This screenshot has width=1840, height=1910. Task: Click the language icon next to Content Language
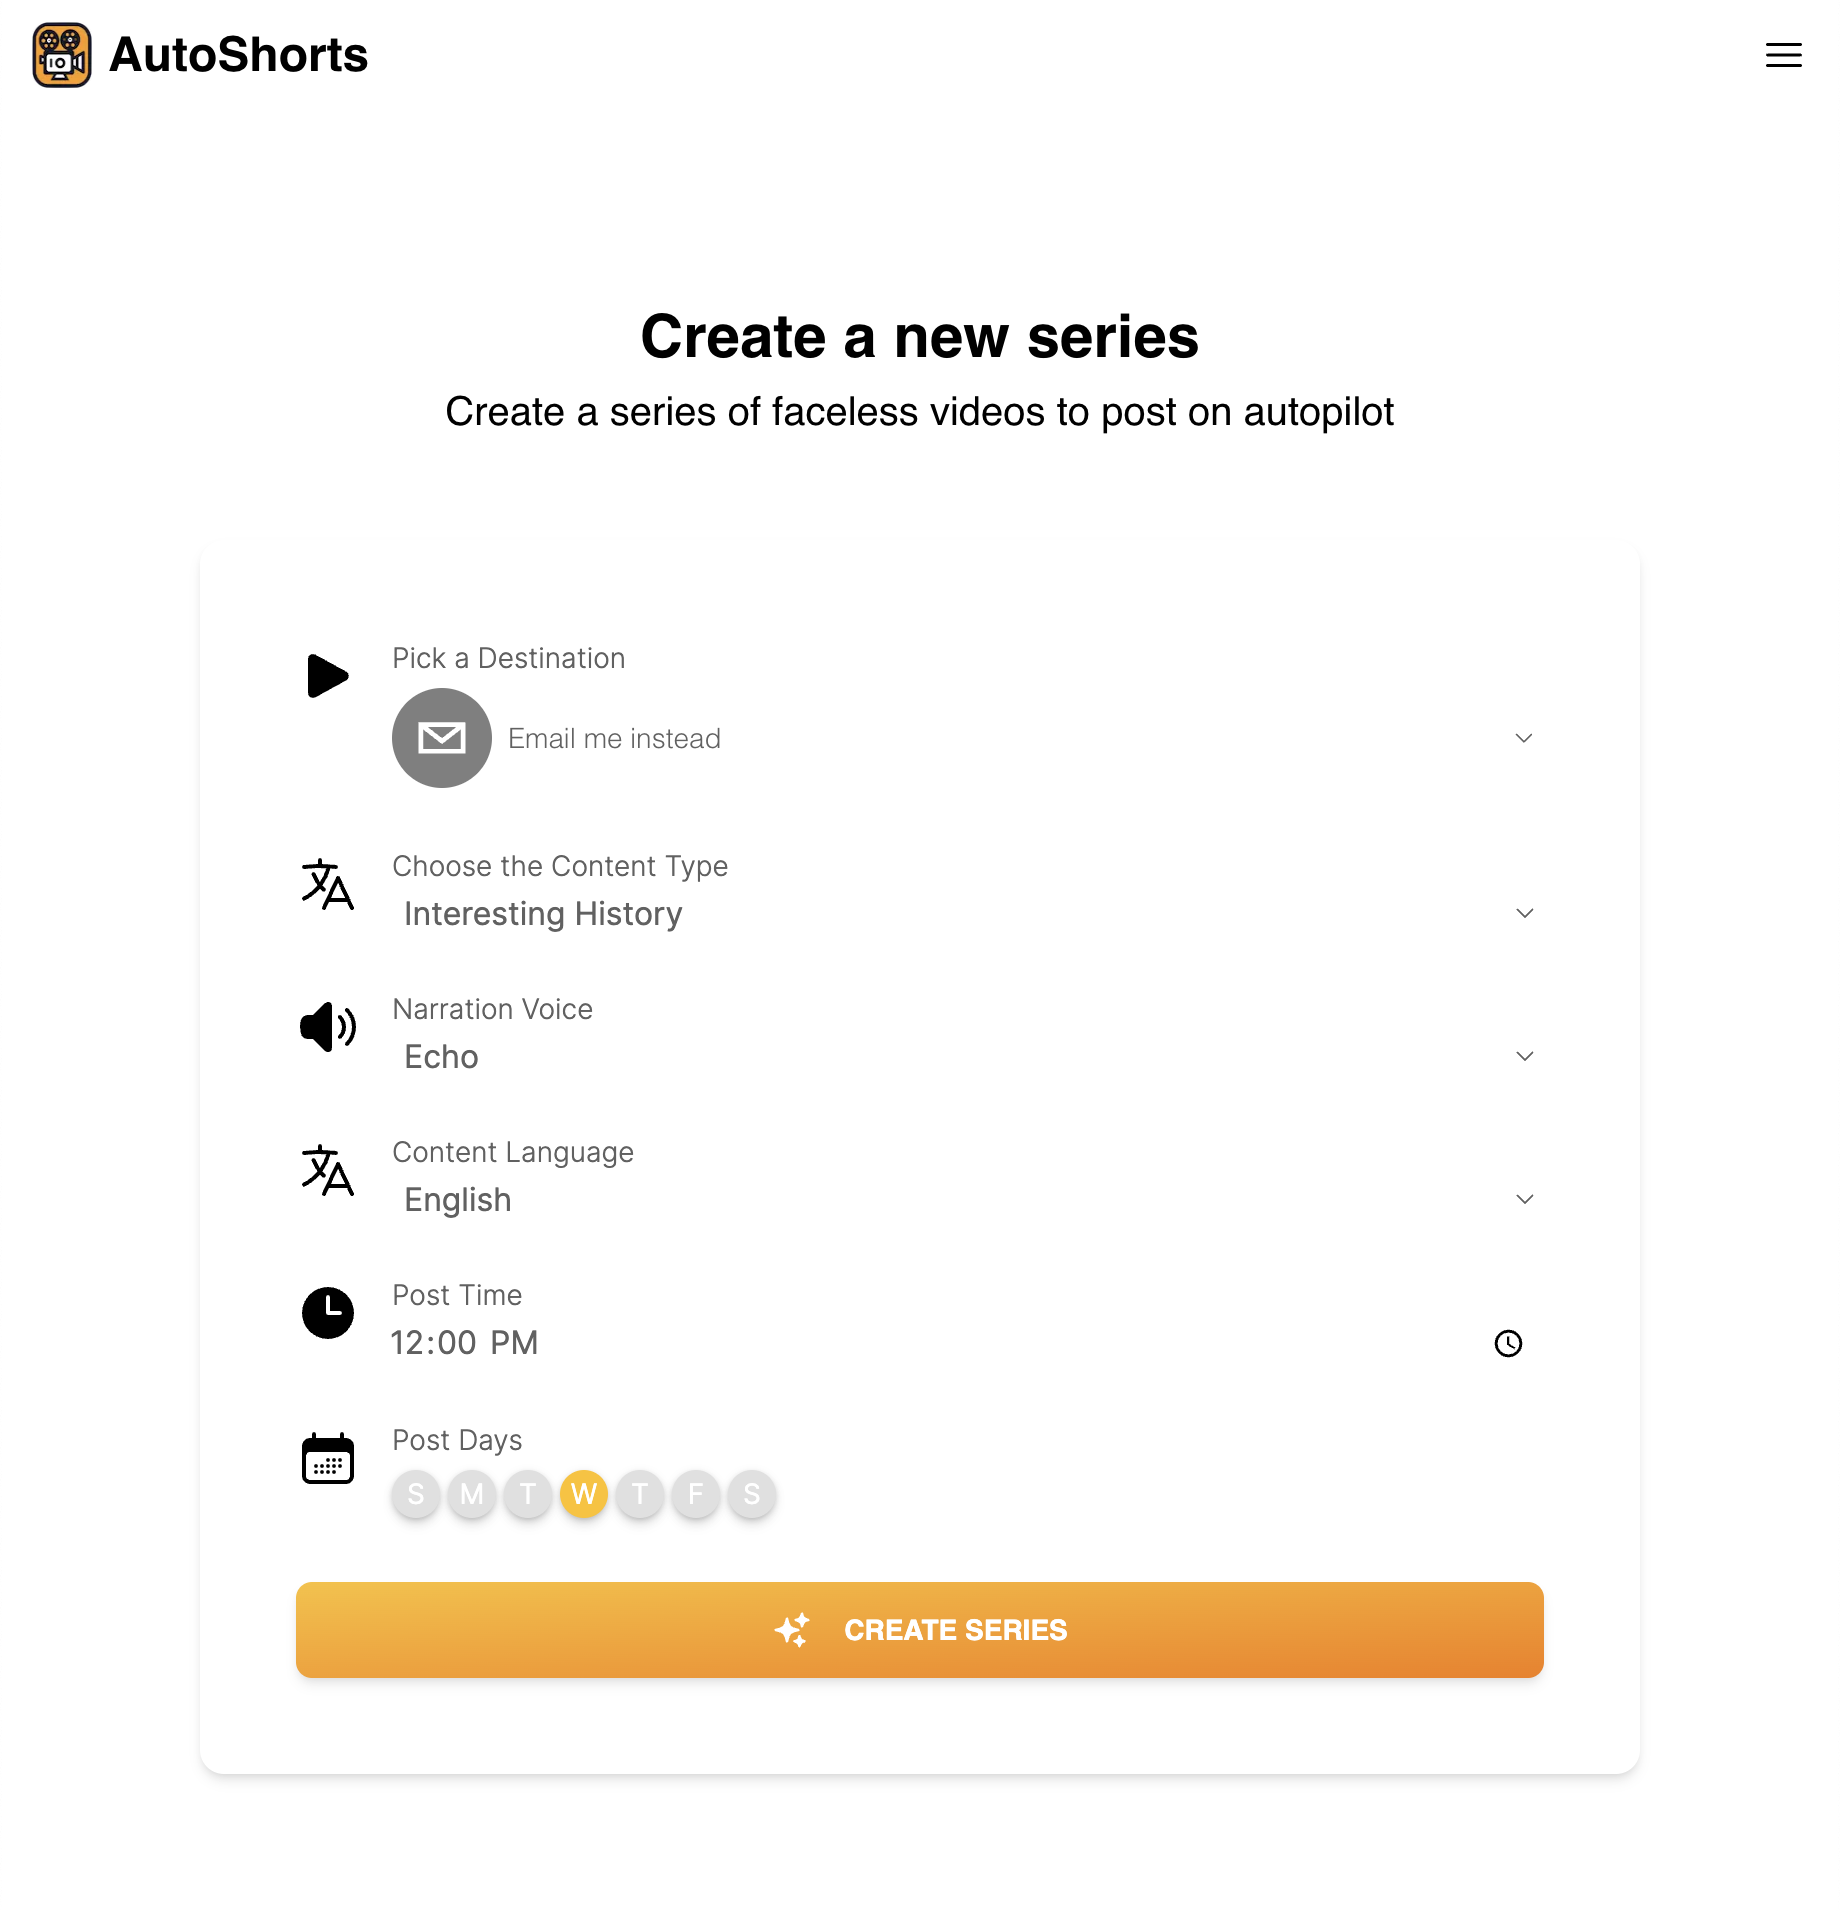[327, 1174]
